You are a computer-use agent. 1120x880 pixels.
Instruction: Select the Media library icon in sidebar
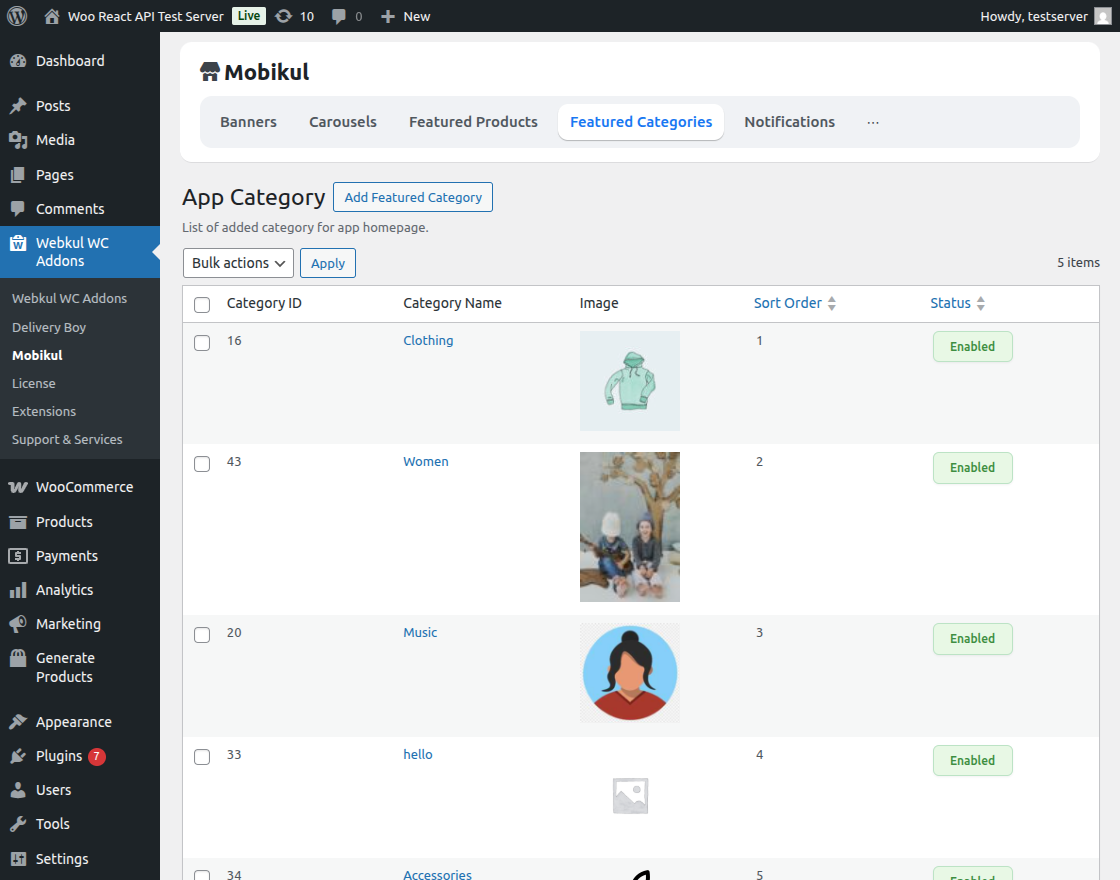click(20, 140)
